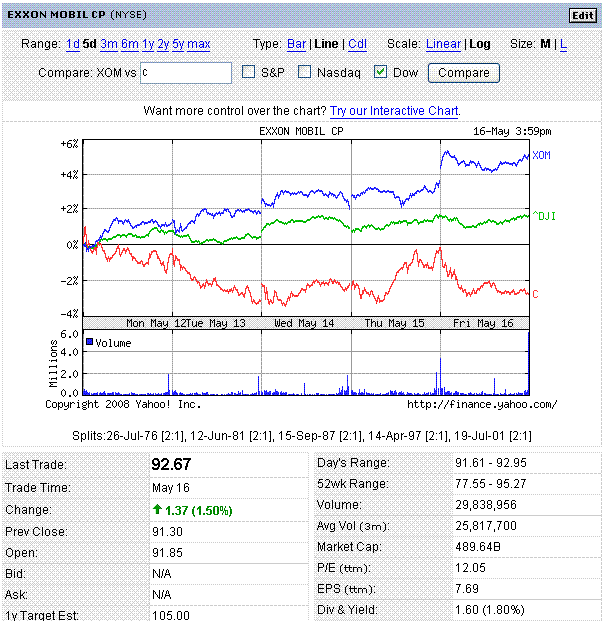Viewport: 605px width, 621px height.
Task: Click the blue Volume legend swatch
Action: click(90, 343)
